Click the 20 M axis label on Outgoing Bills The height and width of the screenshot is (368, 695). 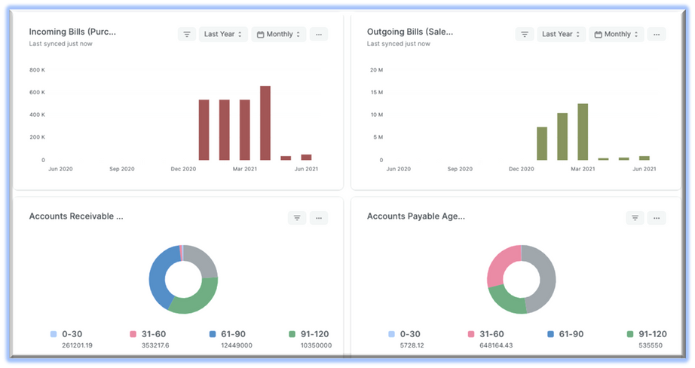[377, 70]
